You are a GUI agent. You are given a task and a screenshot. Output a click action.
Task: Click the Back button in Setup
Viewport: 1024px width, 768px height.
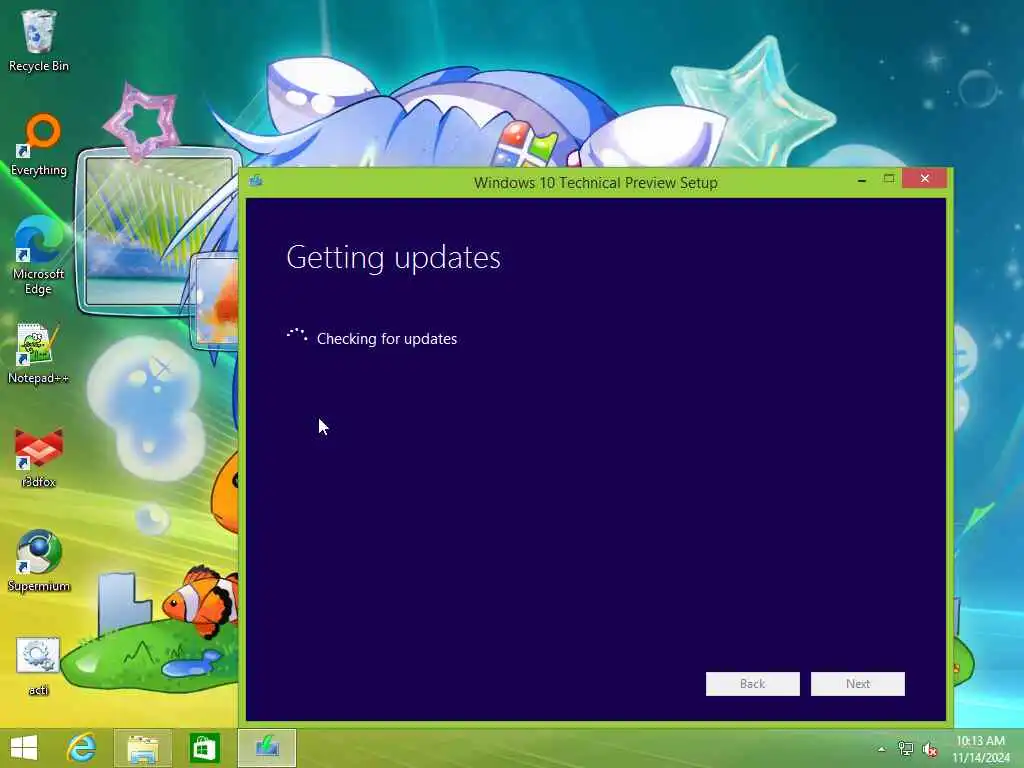pos(752,684)
